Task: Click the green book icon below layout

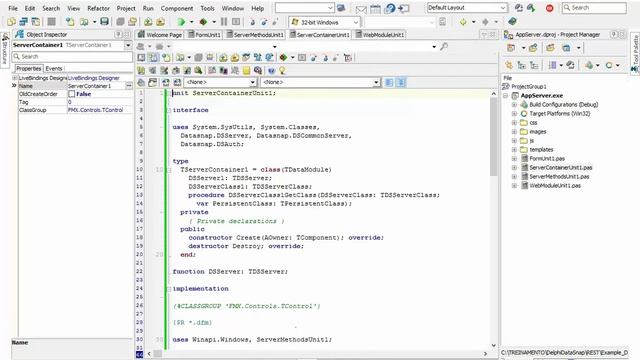Action: [512, 21]
